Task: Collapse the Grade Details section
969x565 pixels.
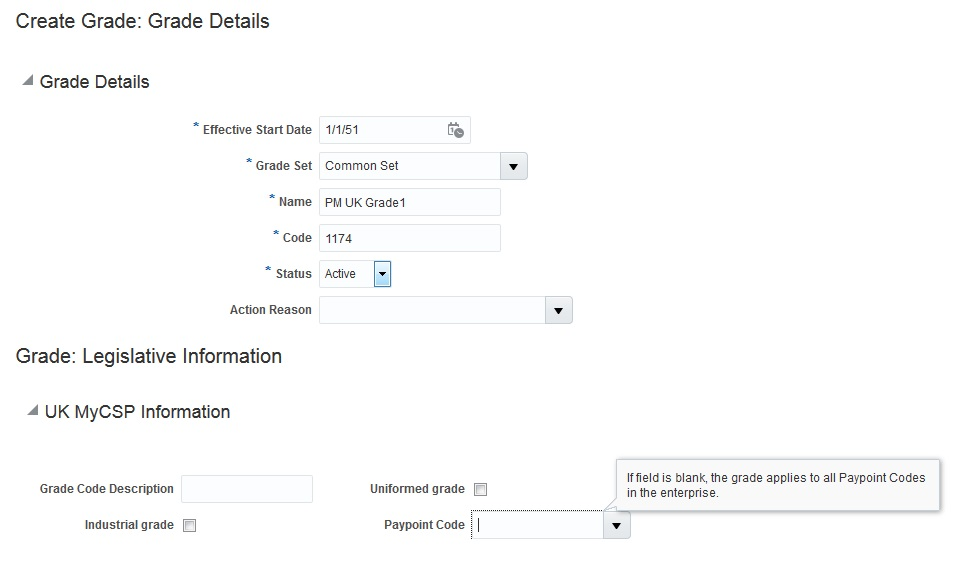Action: [x=27, y=81]
